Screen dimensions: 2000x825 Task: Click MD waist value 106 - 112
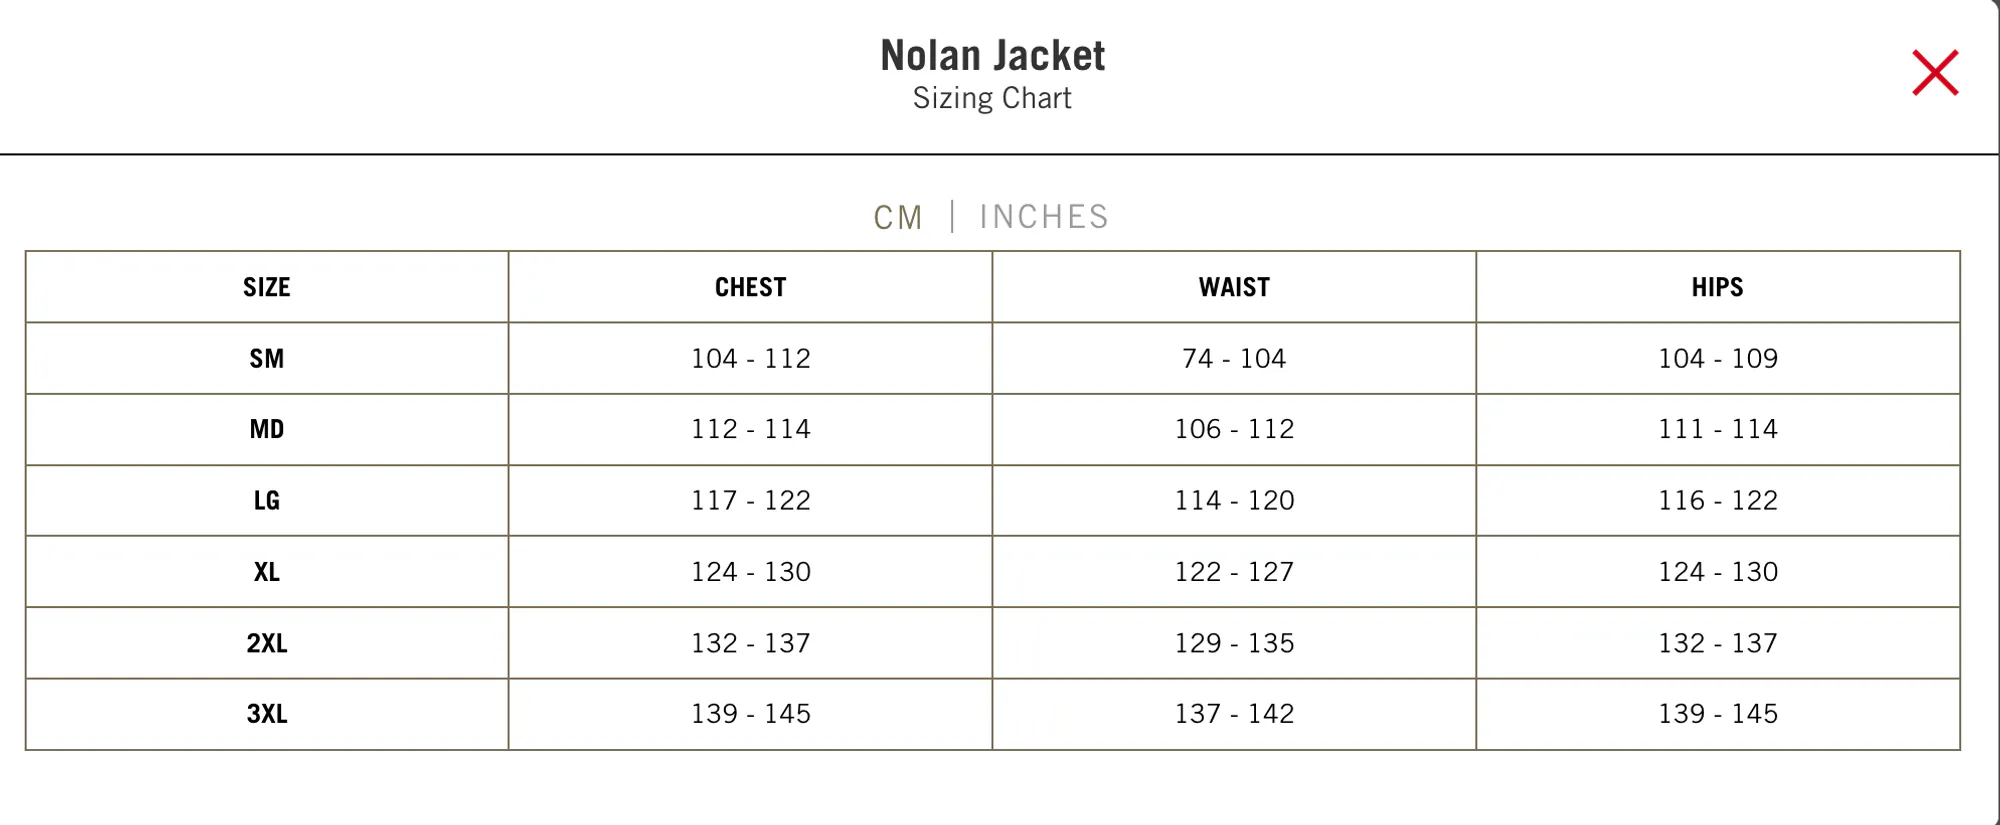[x=1234, y=430]
